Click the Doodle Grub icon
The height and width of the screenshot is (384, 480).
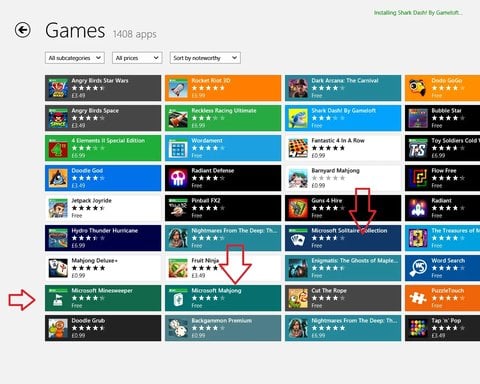pos(58,328)
